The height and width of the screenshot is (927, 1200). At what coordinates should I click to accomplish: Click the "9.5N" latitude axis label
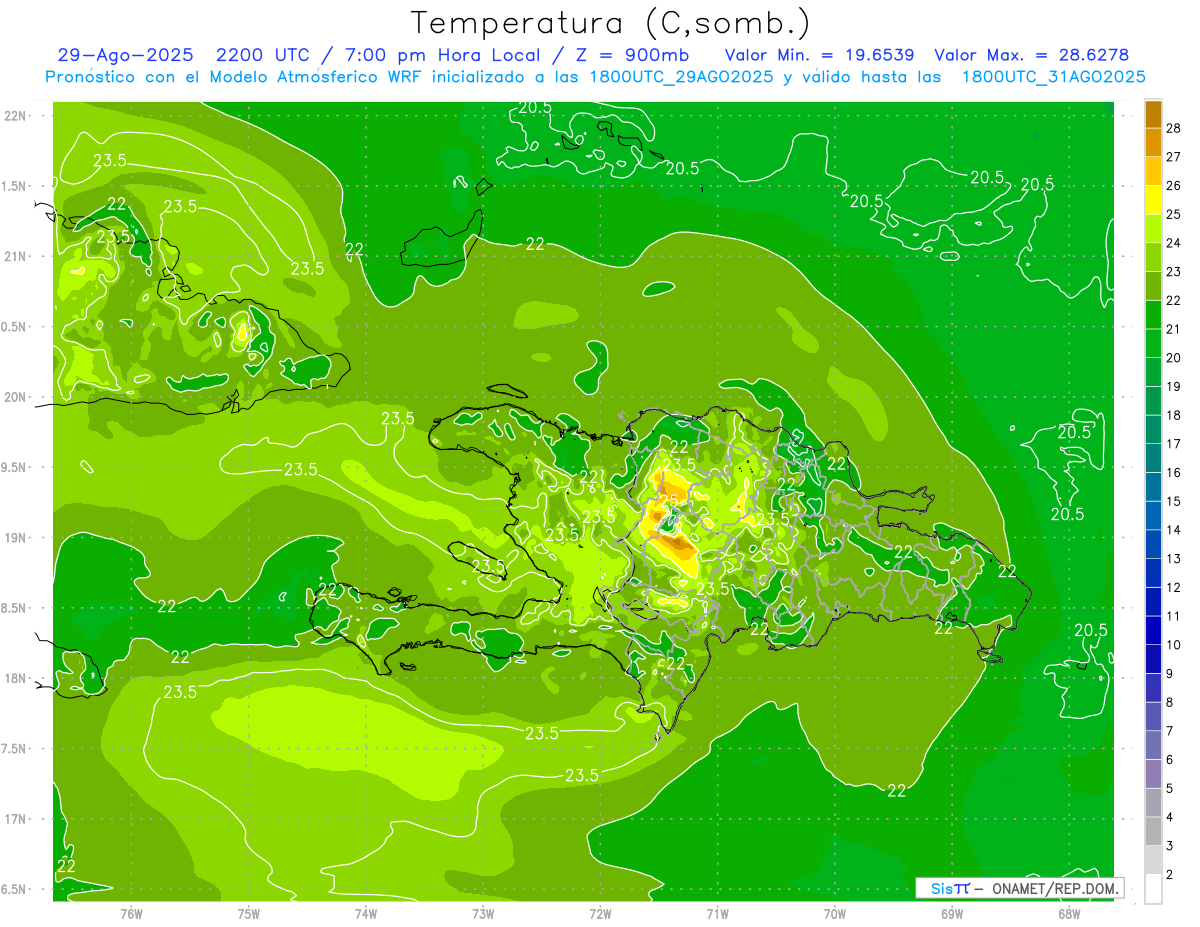14,468
